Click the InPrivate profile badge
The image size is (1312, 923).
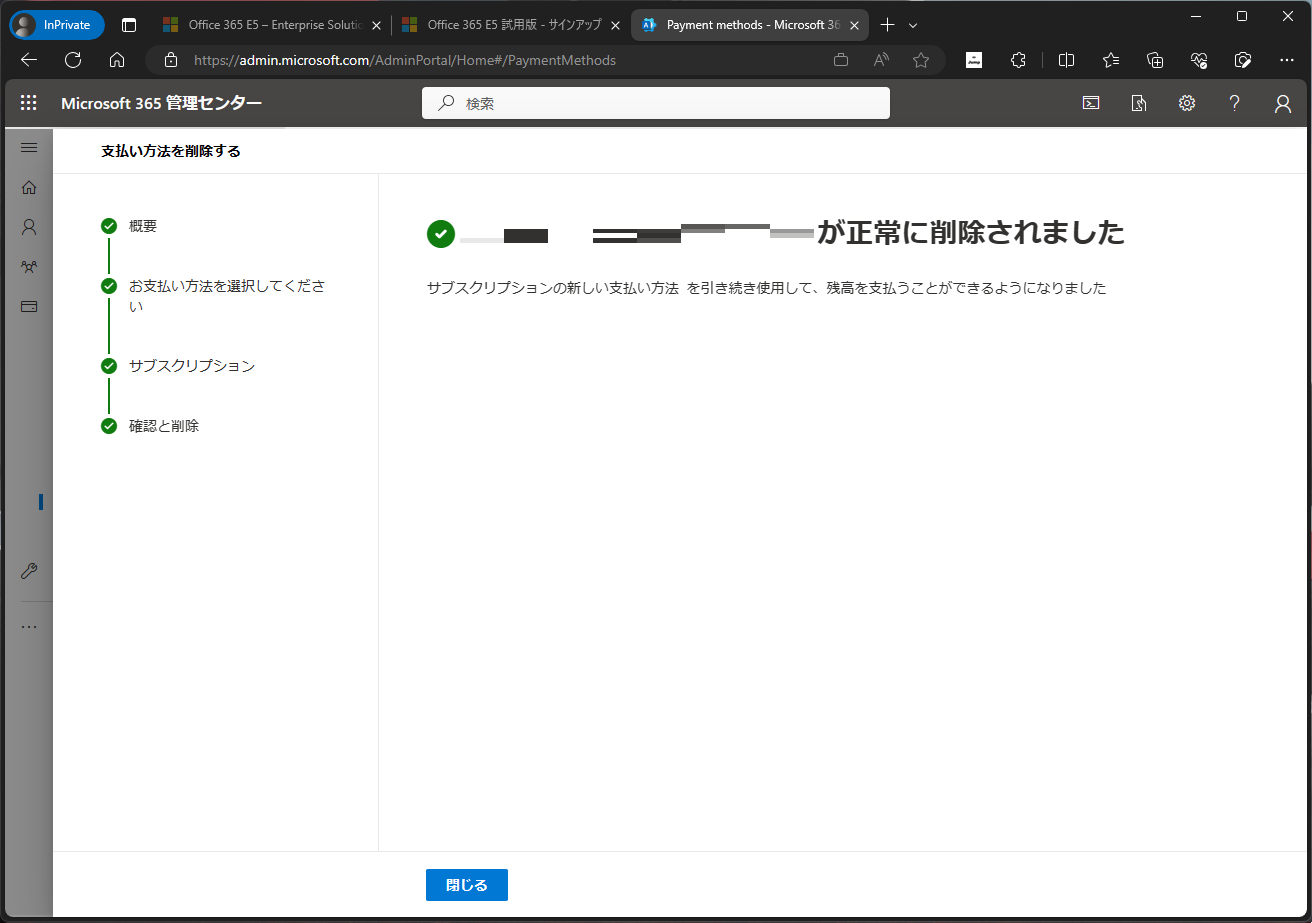point(56,25)
